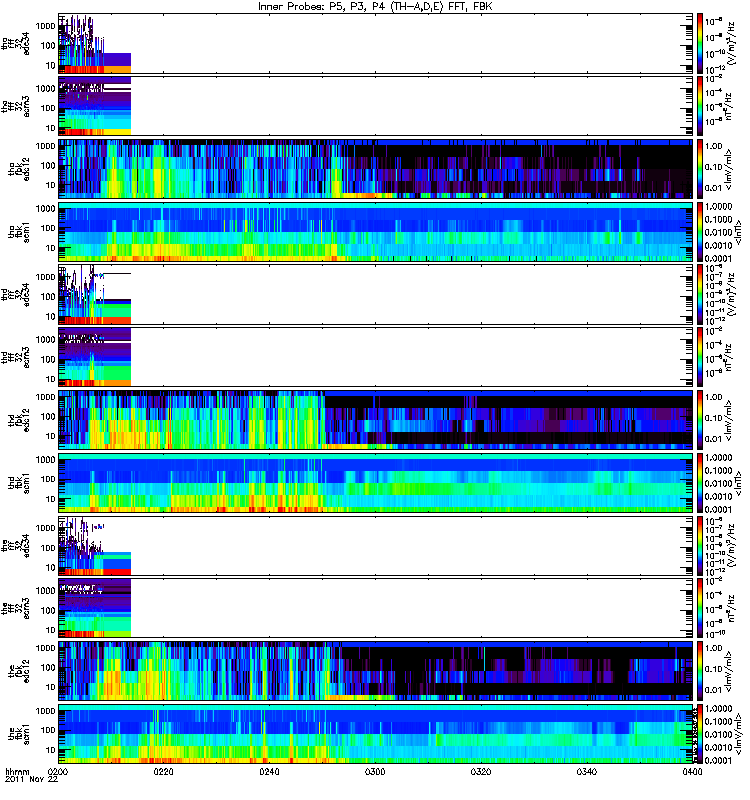Click the 'thd fff 32 scm3' panel label
The height and width of the screenshot is (800, 750).
(16, 358)
